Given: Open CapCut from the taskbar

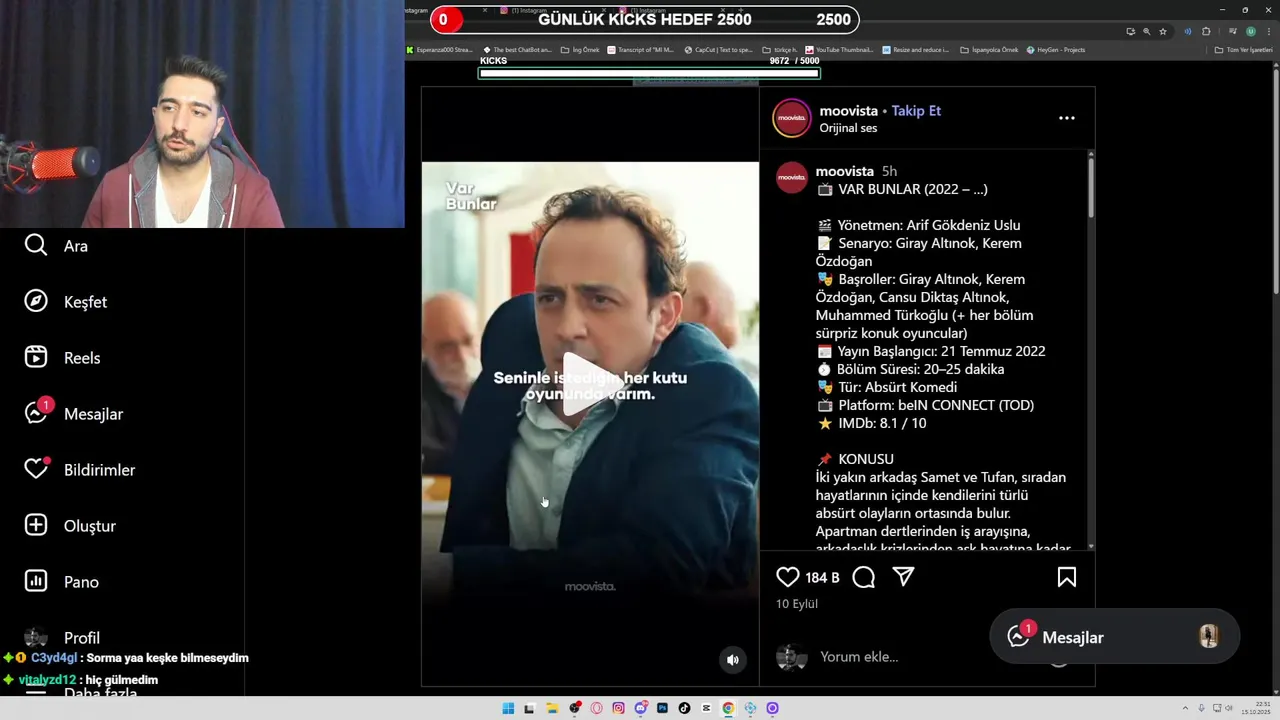Looking at the screenshot, I should click(706, 708).
